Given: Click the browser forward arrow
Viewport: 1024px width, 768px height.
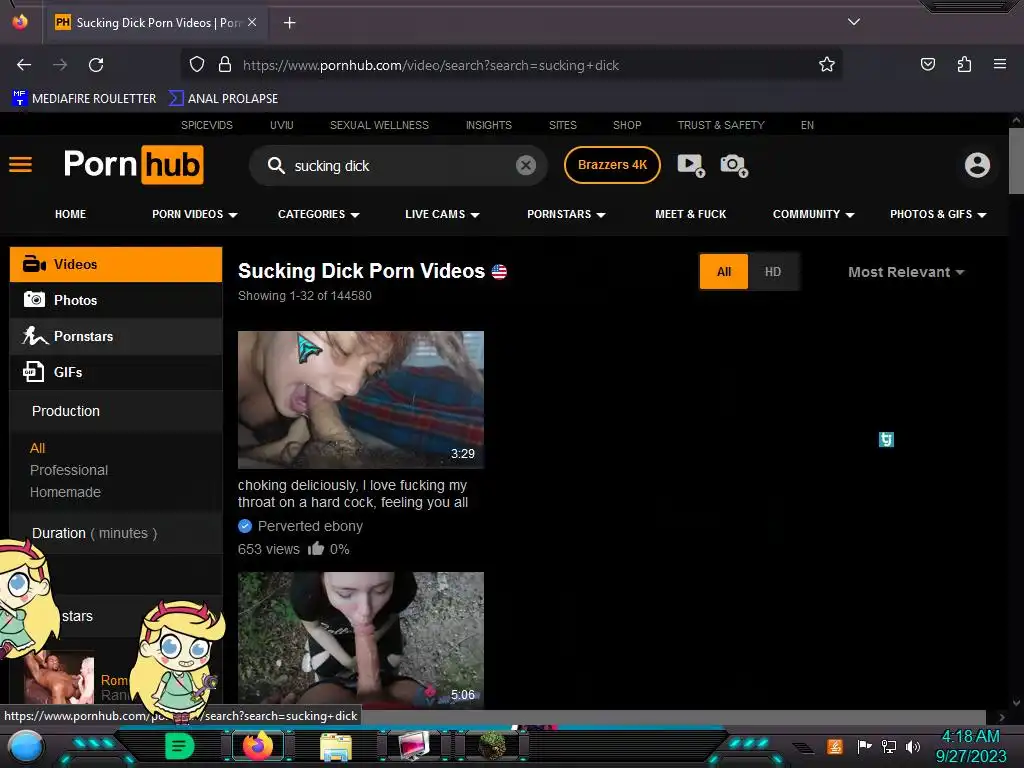Looking at the screenshot, I should [60, 65].
